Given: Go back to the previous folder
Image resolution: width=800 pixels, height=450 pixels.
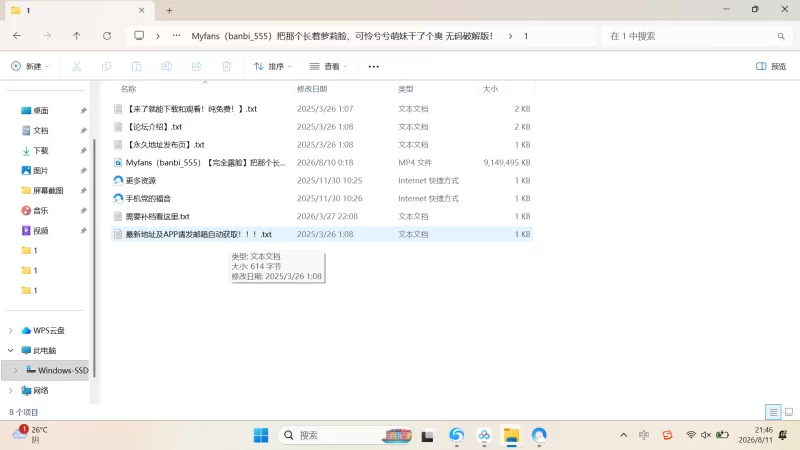Looking at the screenshot, I should point(17,36).
